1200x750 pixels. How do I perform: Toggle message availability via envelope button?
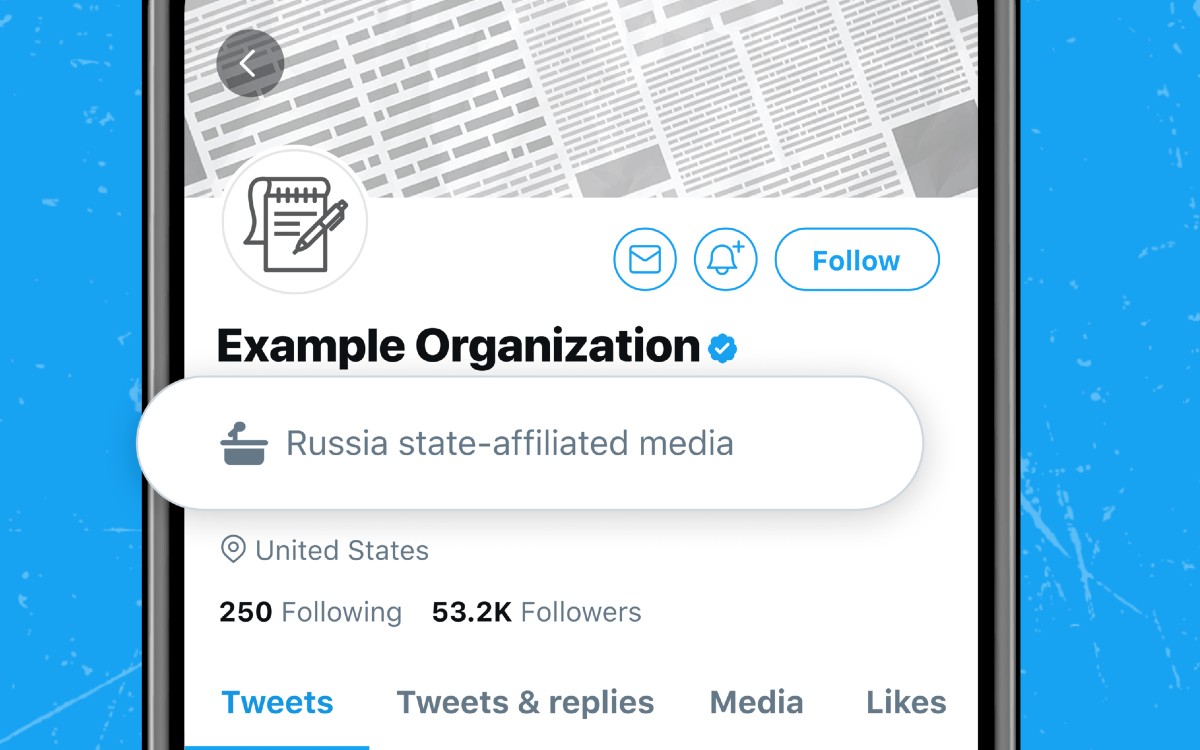pos(645,259)
